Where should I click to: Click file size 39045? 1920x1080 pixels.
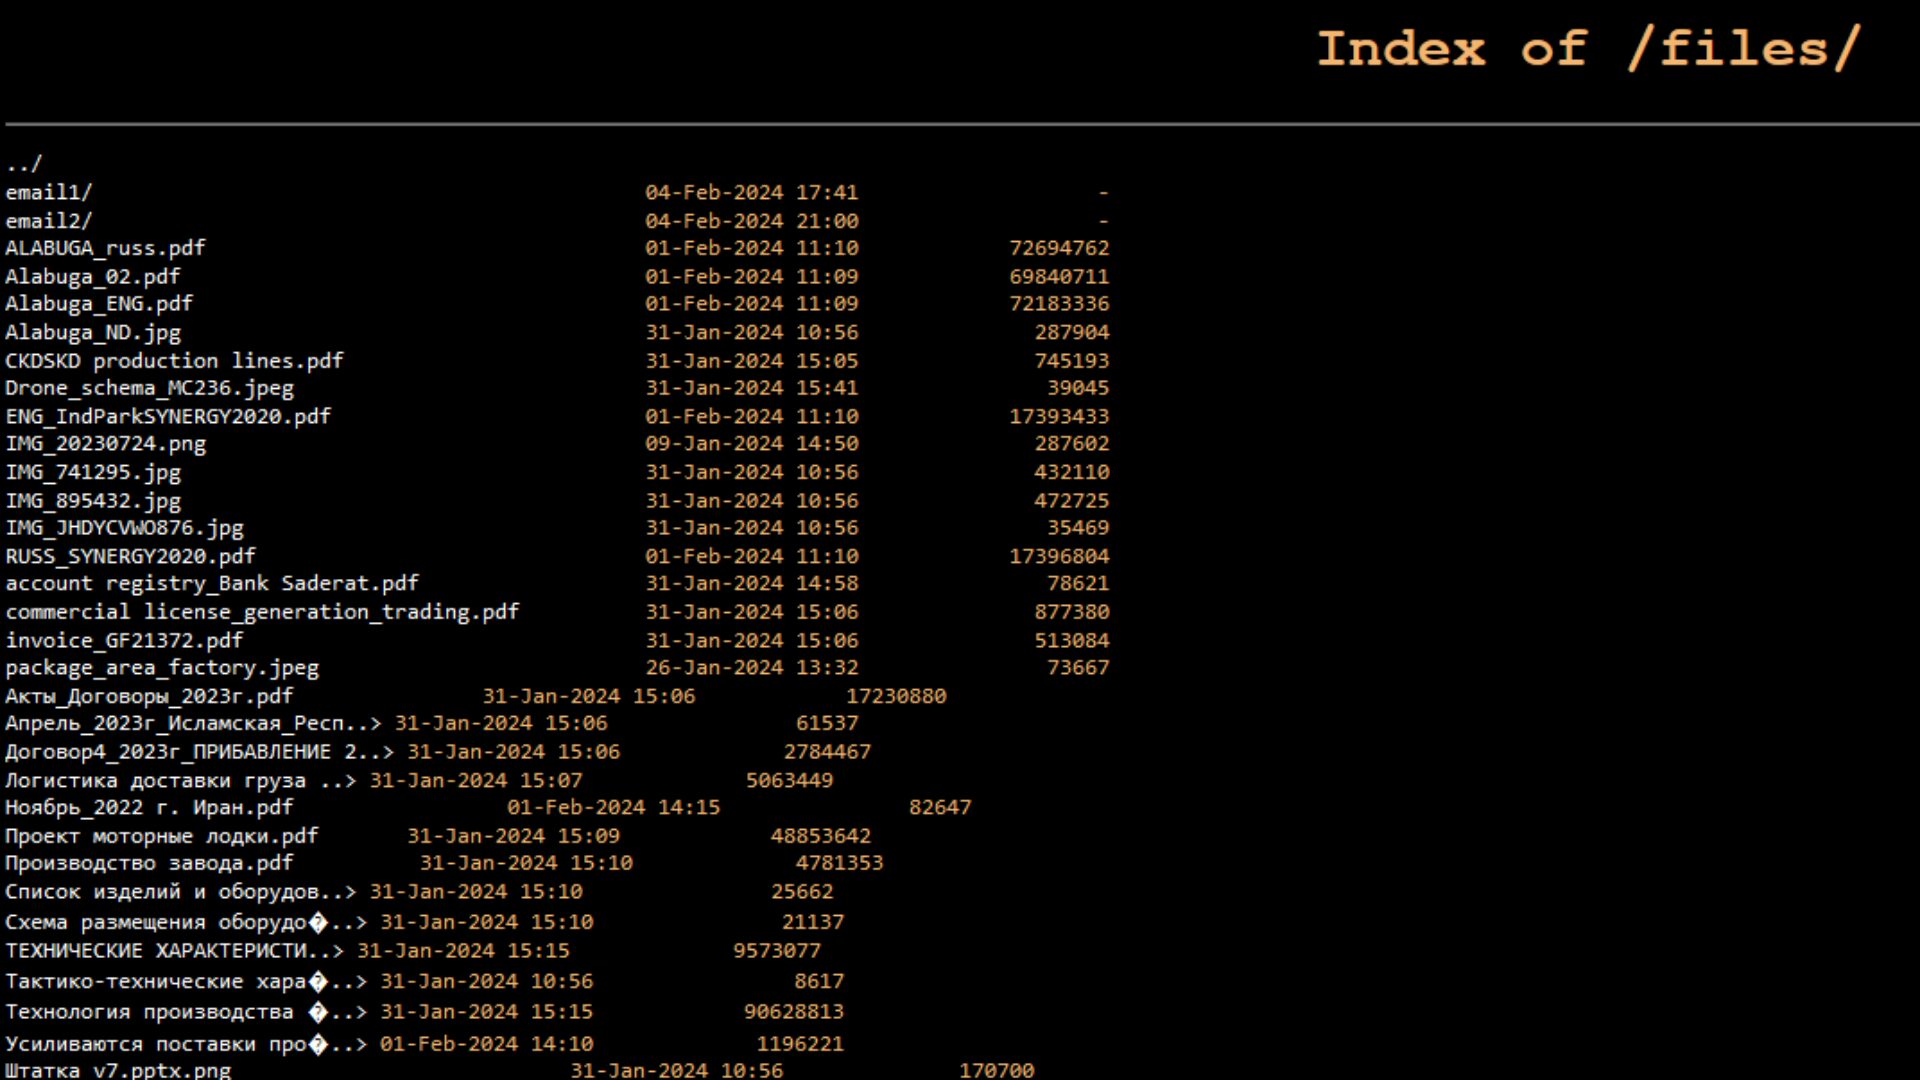[x=1078, y=388]
